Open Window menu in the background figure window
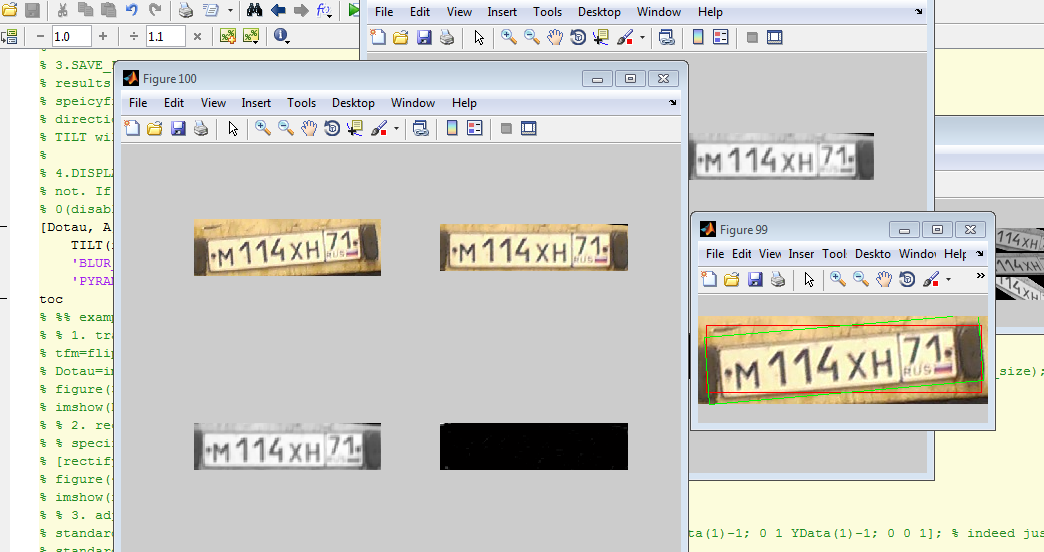 (x=658, y=12)
